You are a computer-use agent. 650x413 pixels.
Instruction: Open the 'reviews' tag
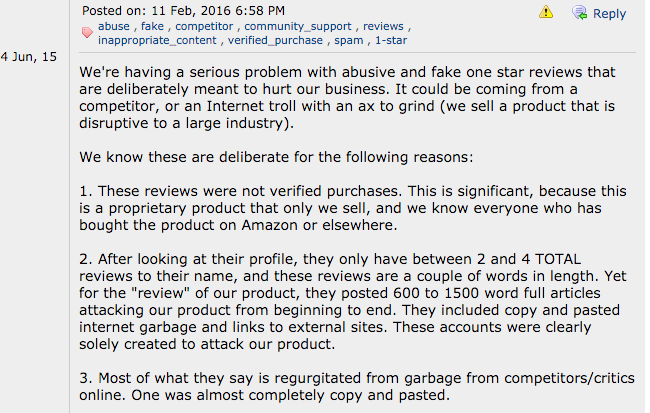(x=383, y=26)
